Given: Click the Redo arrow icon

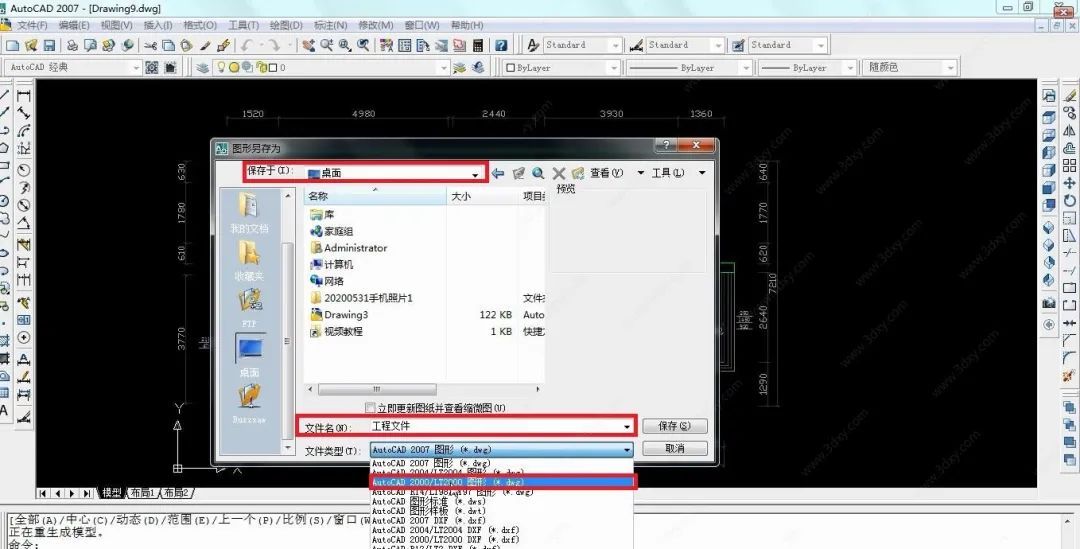Looking at the screenshot, I should pos(273,45).
